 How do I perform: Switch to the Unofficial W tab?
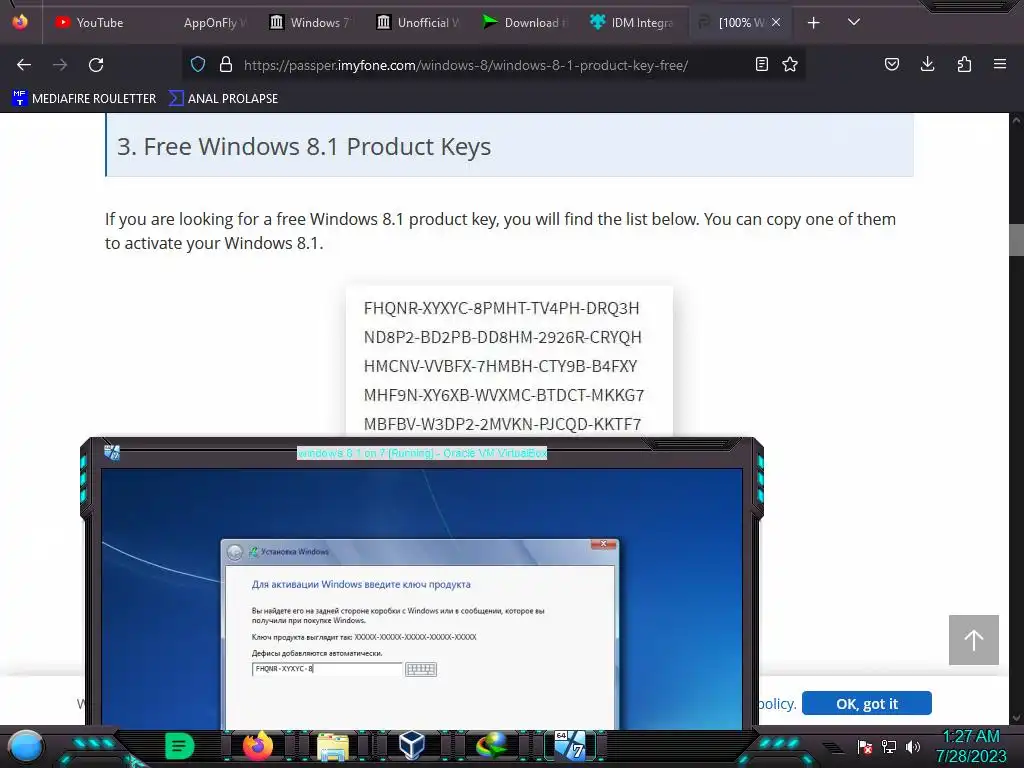pyautogui.click(x=419, y=23)
